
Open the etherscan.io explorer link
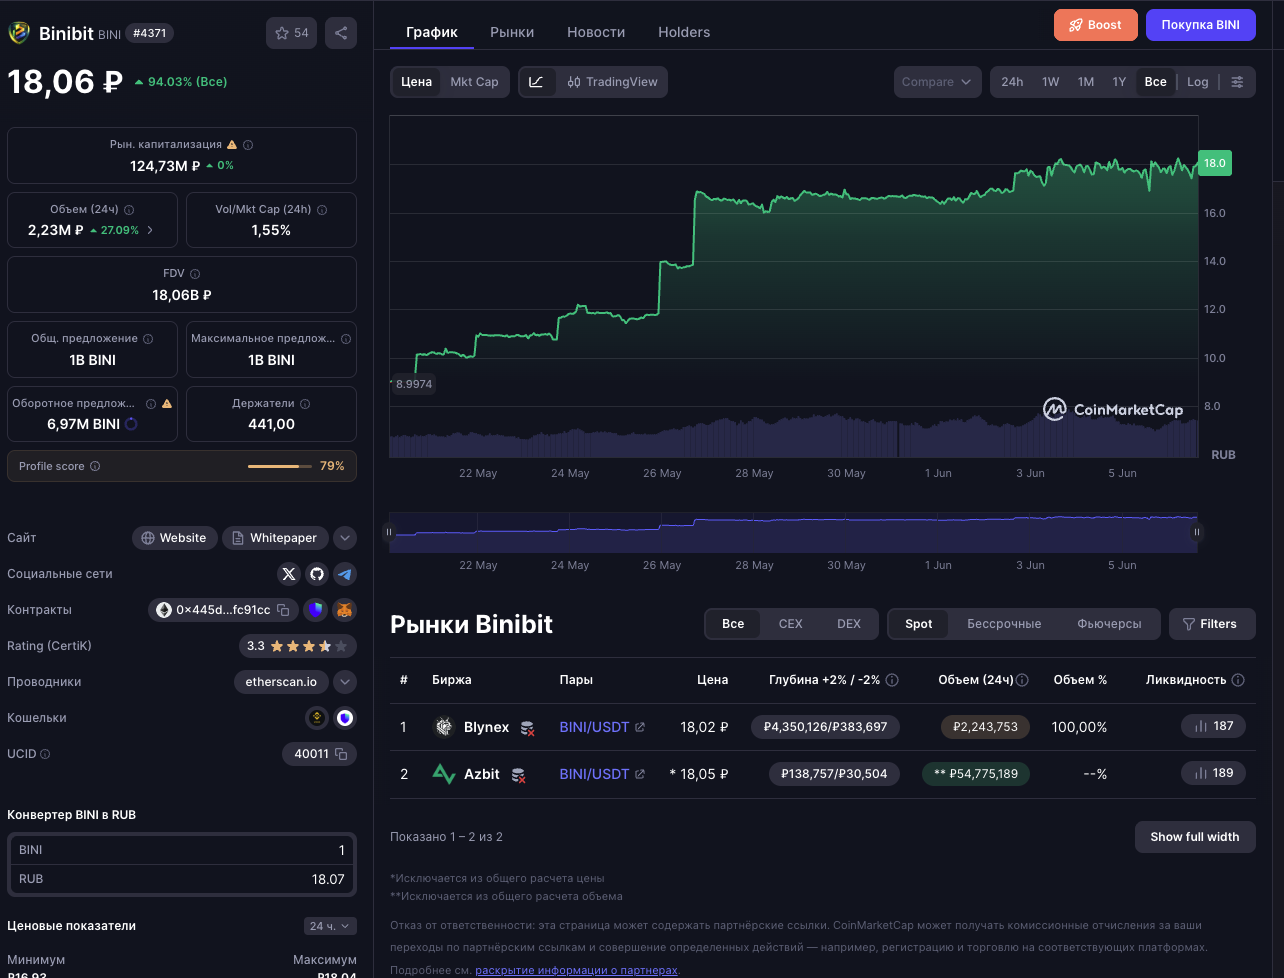(281, 682)
